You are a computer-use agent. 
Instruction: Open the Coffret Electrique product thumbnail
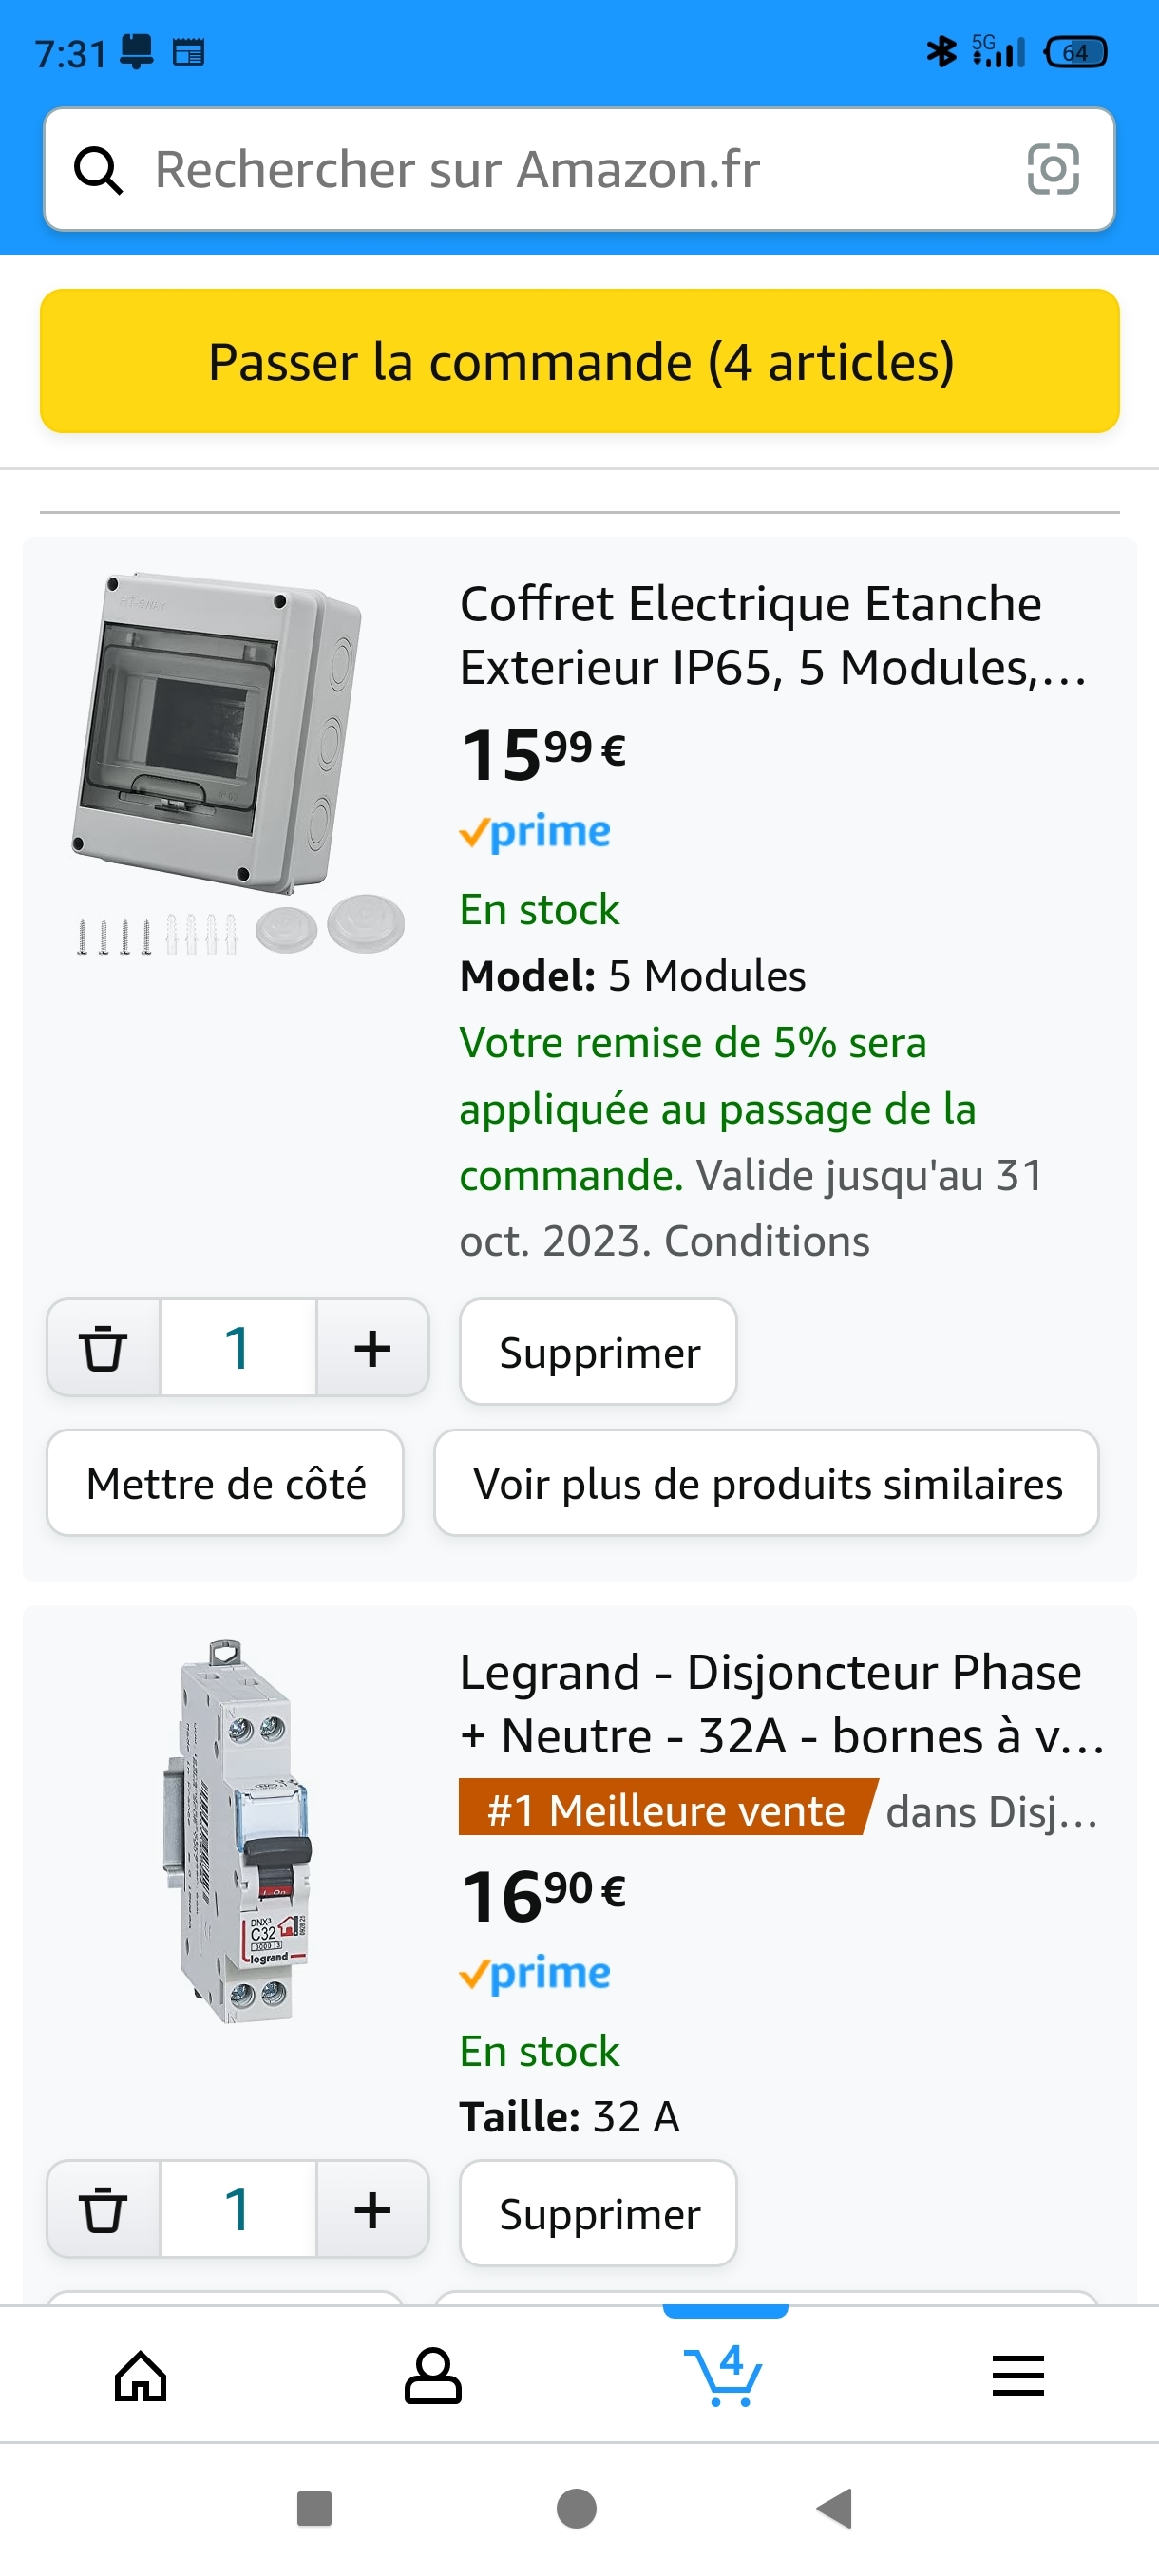(238, 765)
